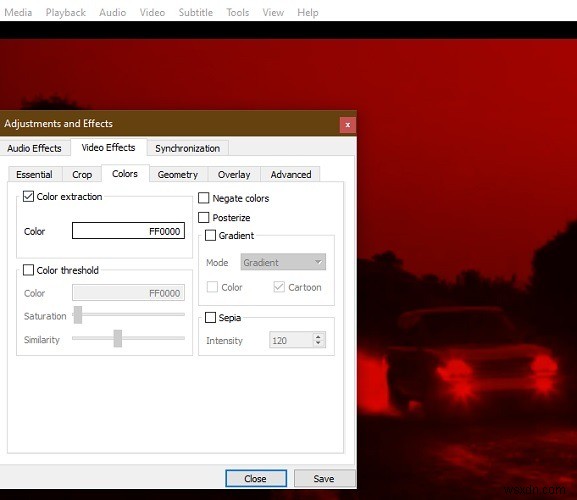The image size is (577, 500).
Task: Go to the Synchronization tab
Action: tap(188, 148)
